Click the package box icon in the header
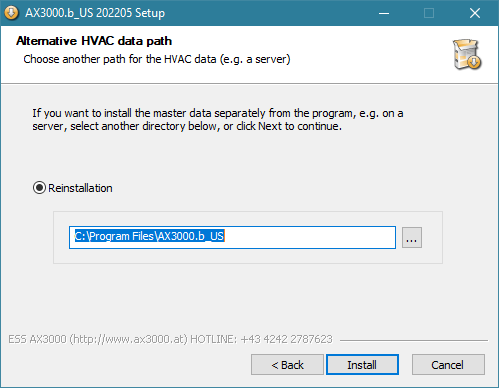The image size is (499, 388). [466, 55]
